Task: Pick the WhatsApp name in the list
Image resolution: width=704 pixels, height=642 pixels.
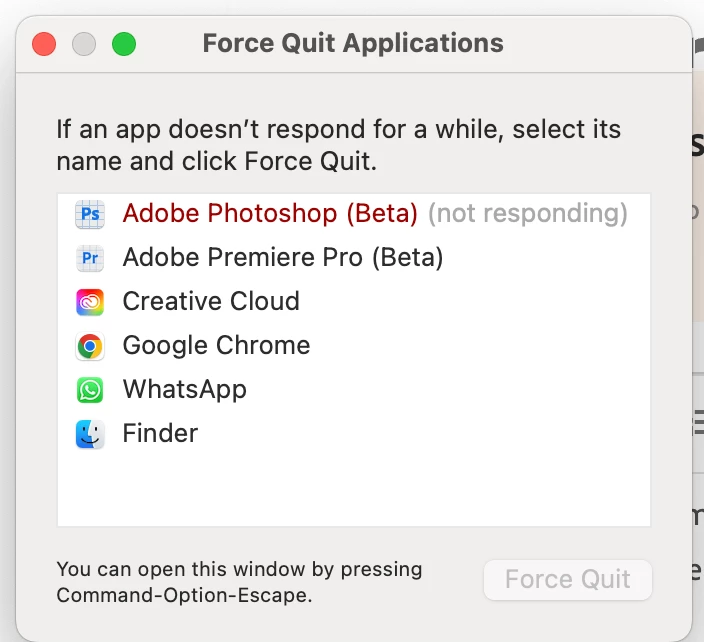Action: click(185, 389)
